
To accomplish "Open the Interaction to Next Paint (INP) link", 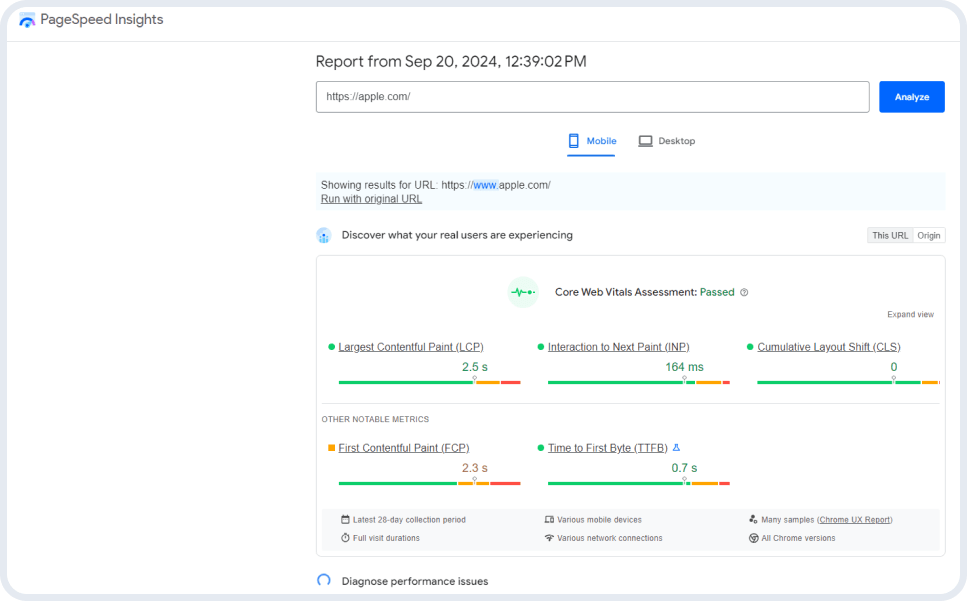I will click(619, 347).
